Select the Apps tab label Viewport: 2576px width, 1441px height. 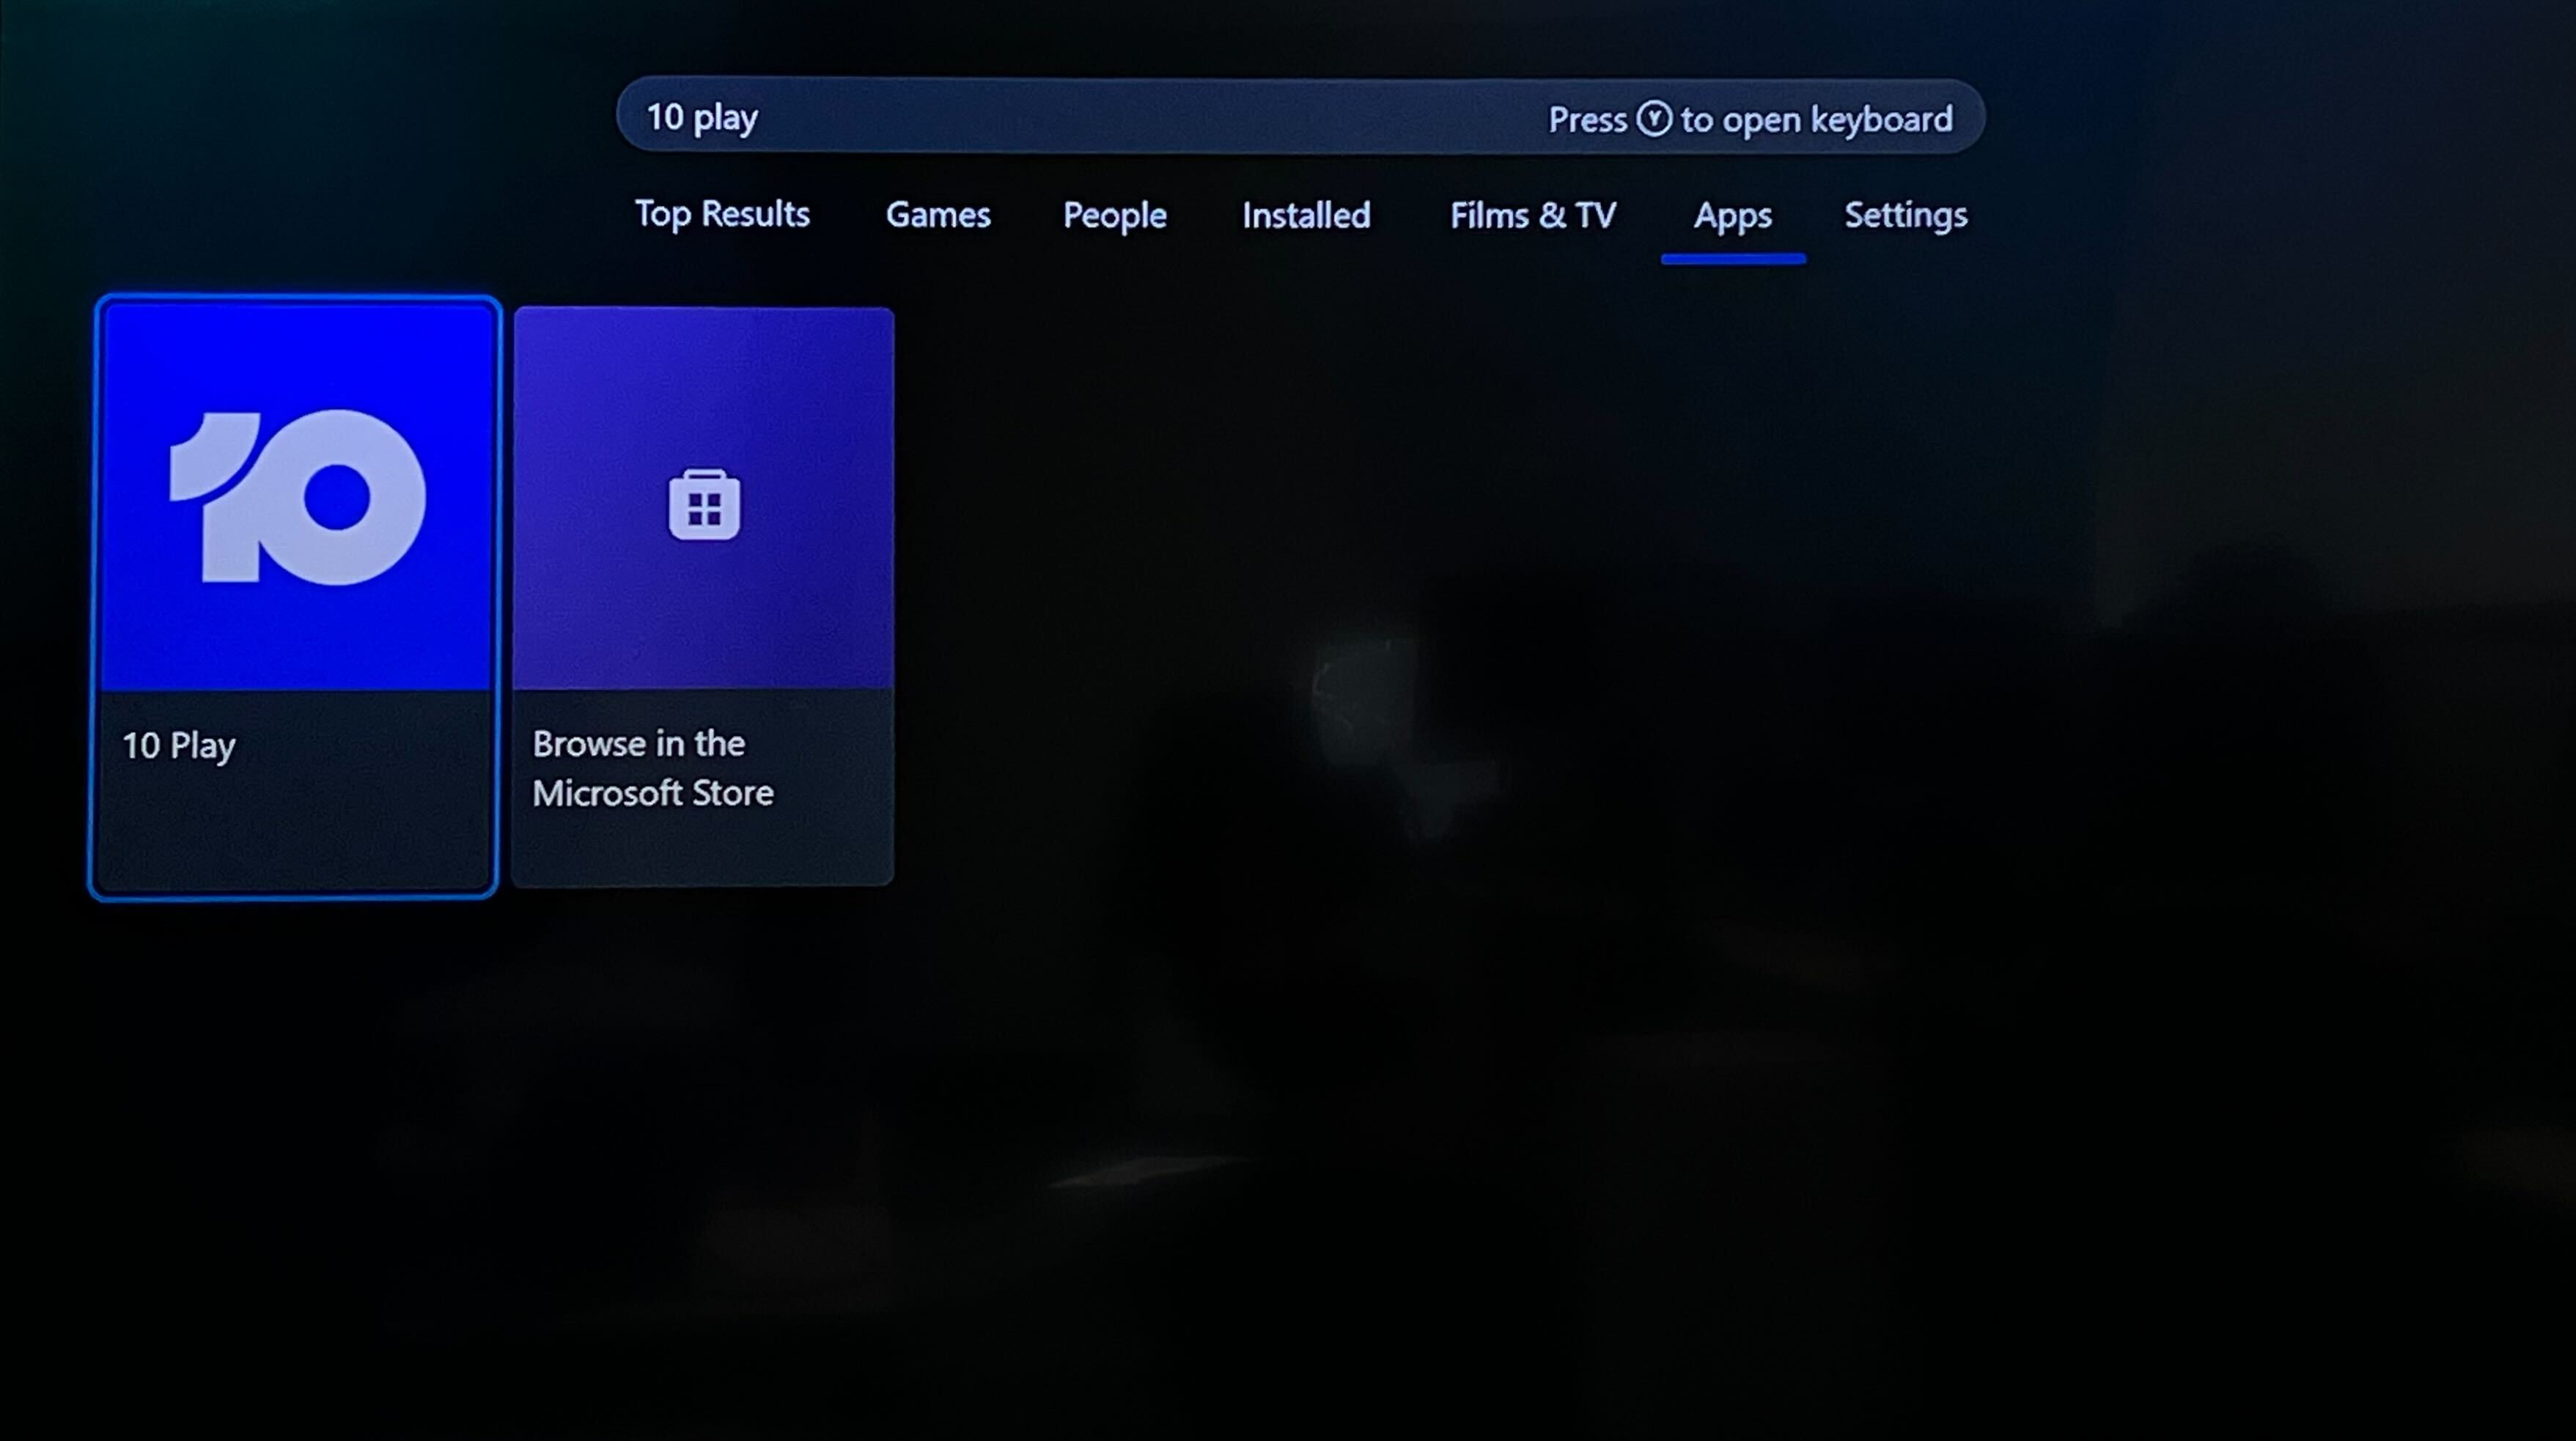(1732, 215)
